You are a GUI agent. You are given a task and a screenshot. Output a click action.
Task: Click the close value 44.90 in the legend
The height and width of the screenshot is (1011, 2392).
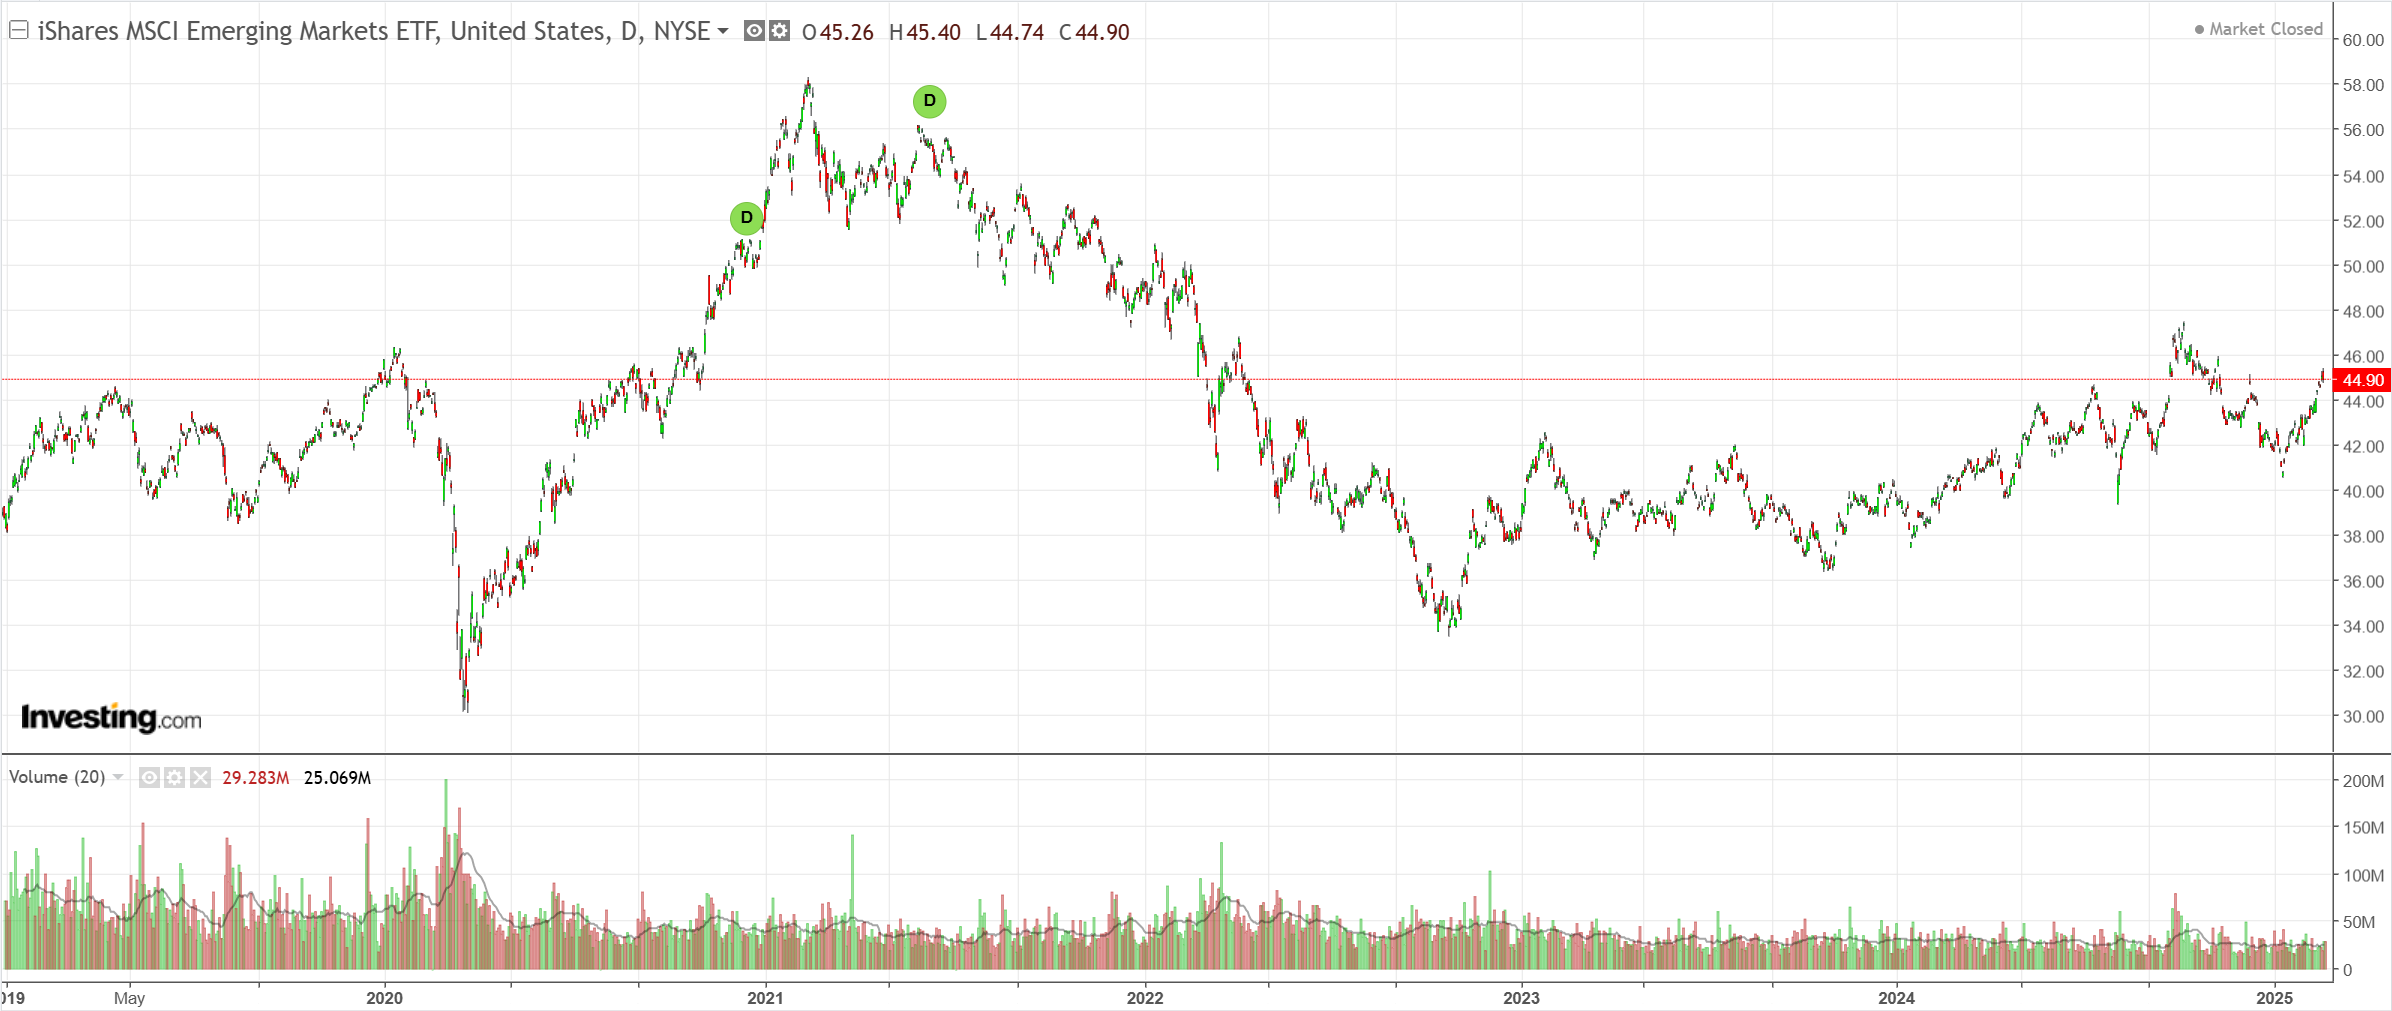1103,32
